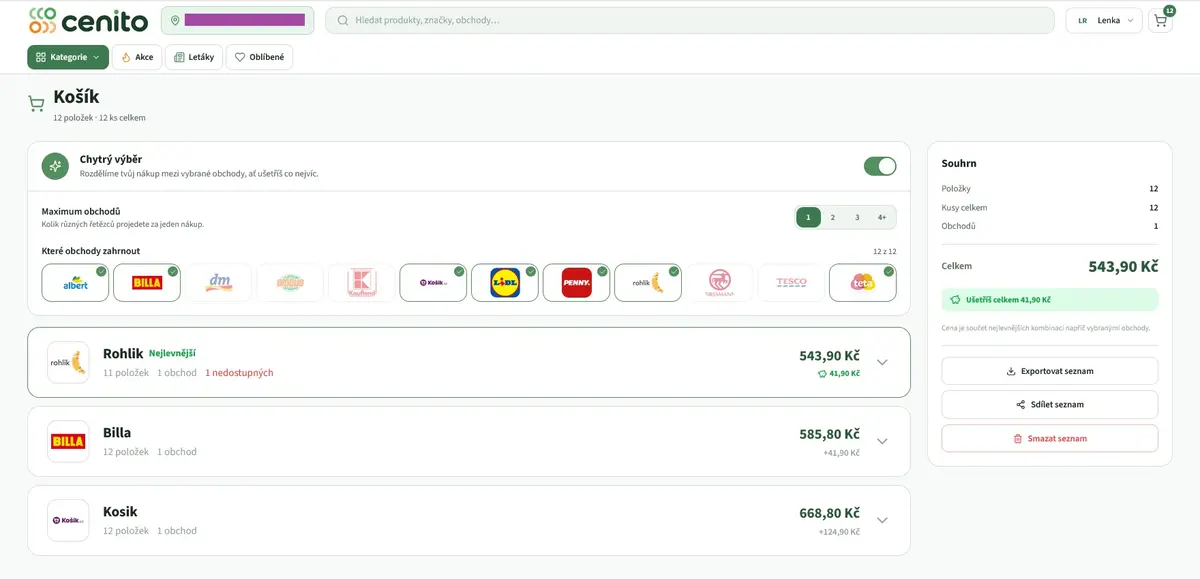This screenshot has width=1200, height=579.
Task: Click into the product search field
Action: tap(690, 20)
